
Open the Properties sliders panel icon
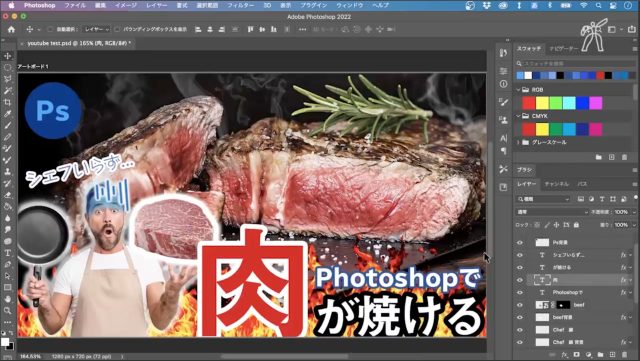[503, 71]
